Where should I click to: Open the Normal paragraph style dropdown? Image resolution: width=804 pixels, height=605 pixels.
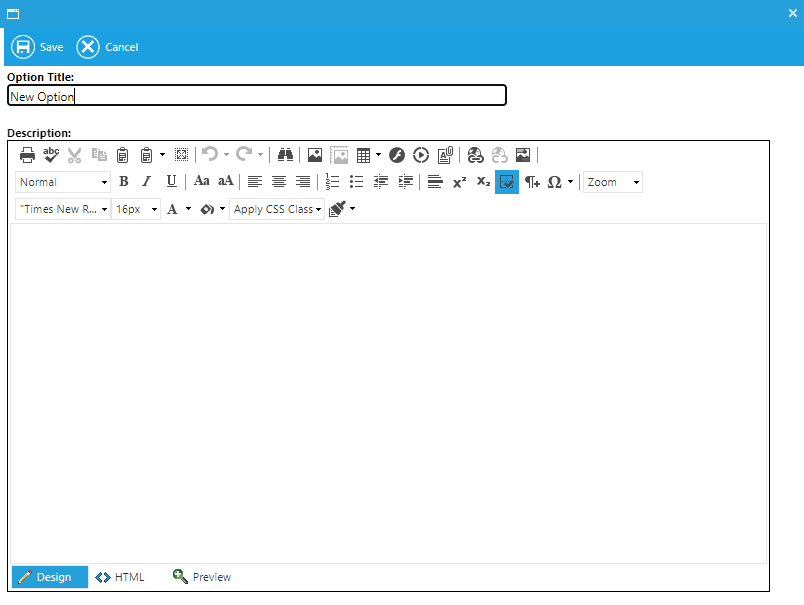(63, 182)
